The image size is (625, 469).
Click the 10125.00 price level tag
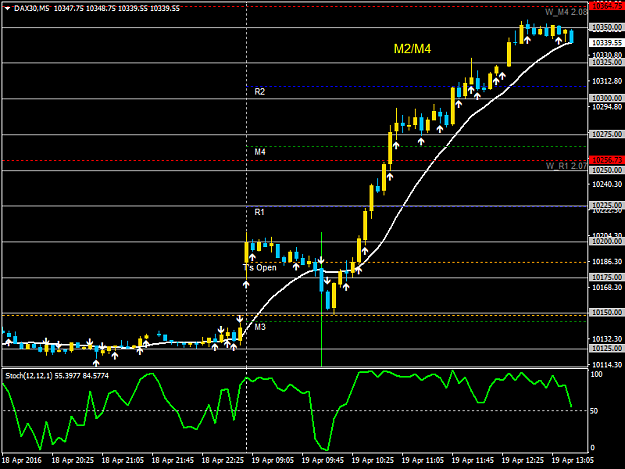click(x=607, y=348)
